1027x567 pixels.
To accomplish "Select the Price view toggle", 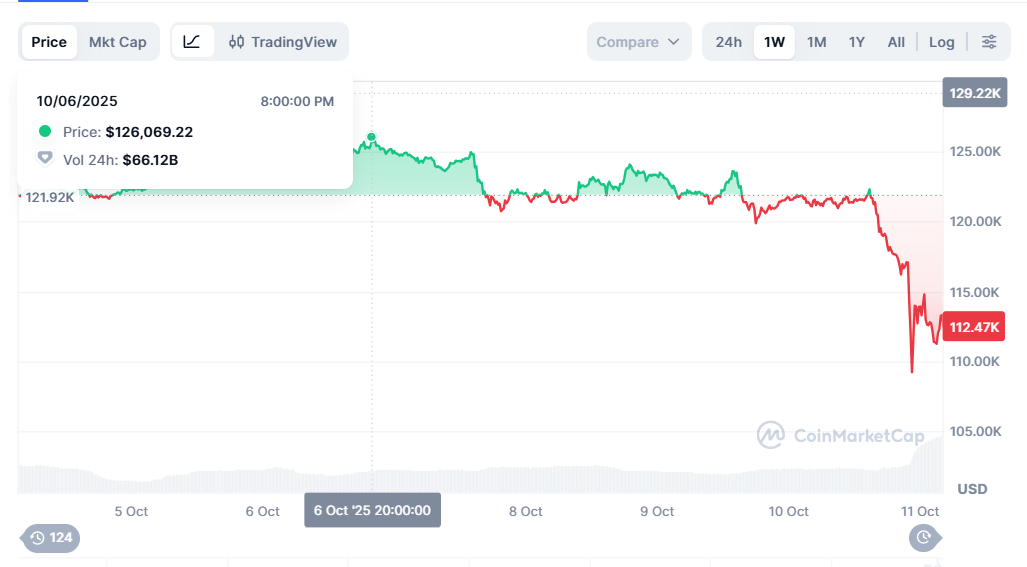I will (49, 42).
